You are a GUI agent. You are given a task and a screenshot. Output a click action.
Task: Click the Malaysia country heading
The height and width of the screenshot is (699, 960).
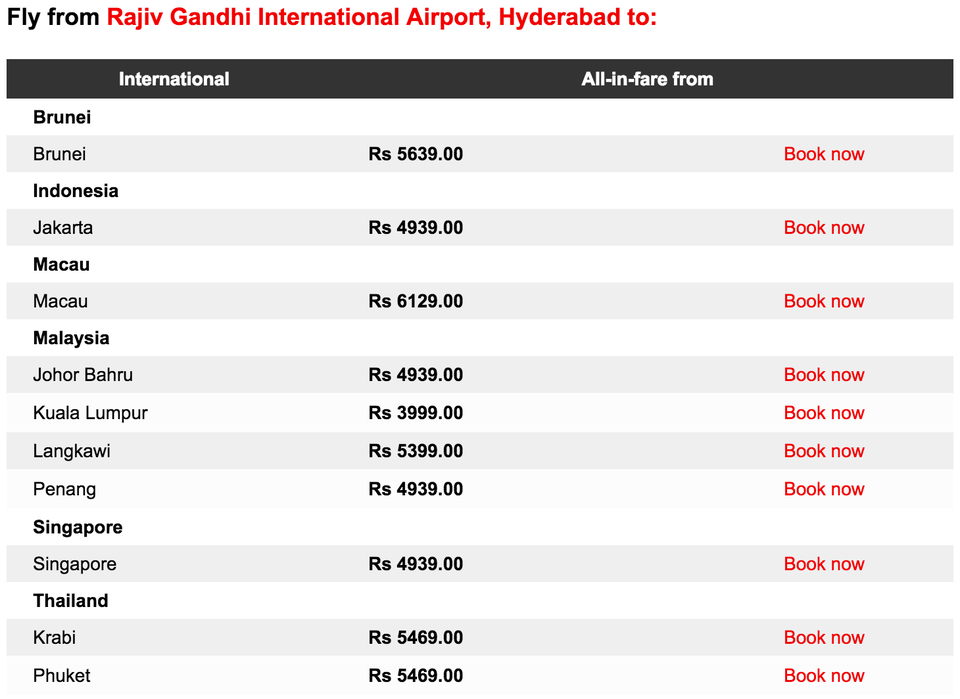click(x=71, y=338)
